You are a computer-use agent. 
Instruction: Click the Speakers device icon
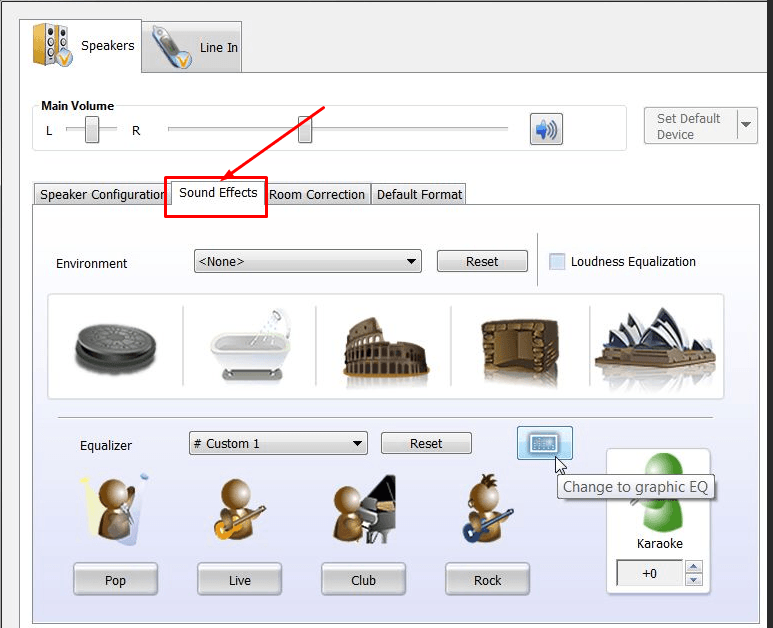(52, 45)
